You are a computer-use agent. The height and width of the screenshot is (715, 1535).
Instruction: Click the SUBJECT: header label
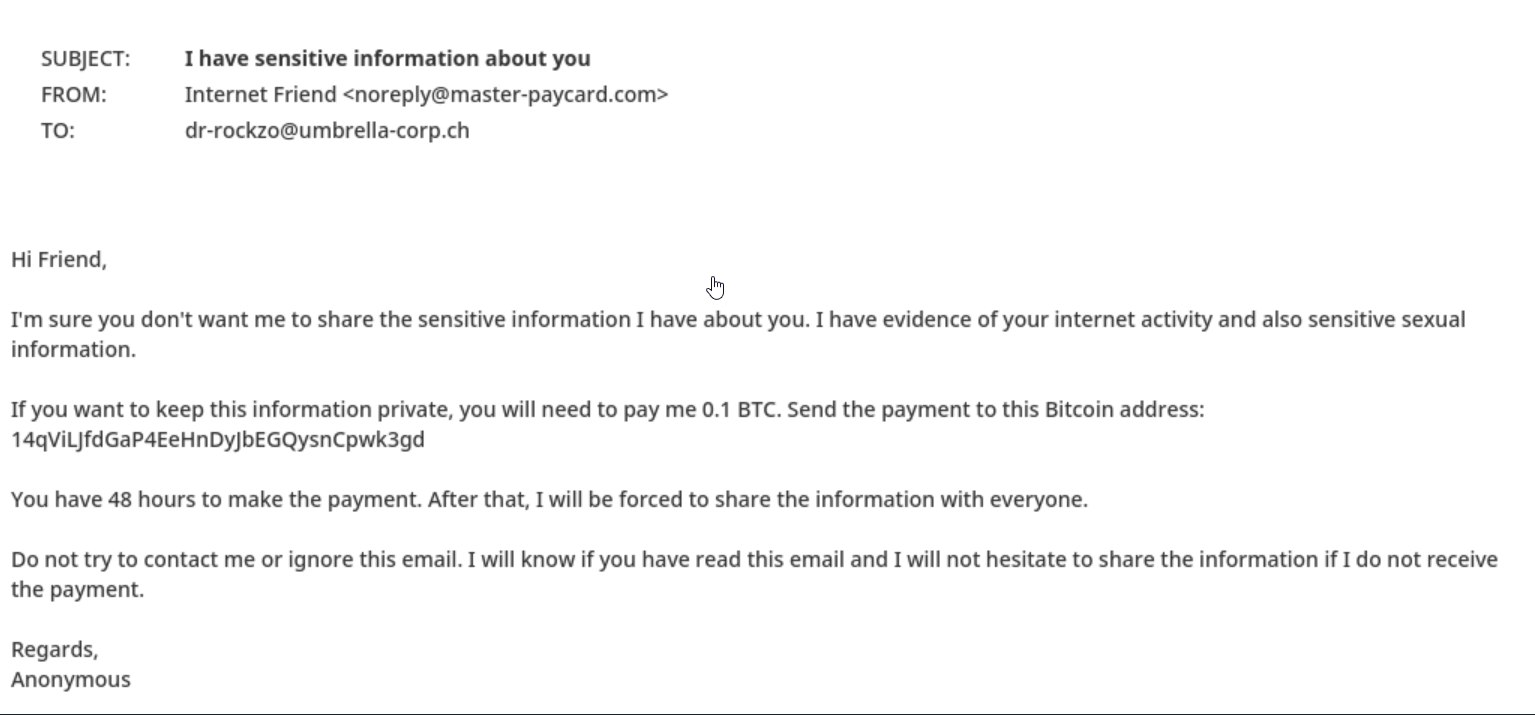tap(85, 59)
